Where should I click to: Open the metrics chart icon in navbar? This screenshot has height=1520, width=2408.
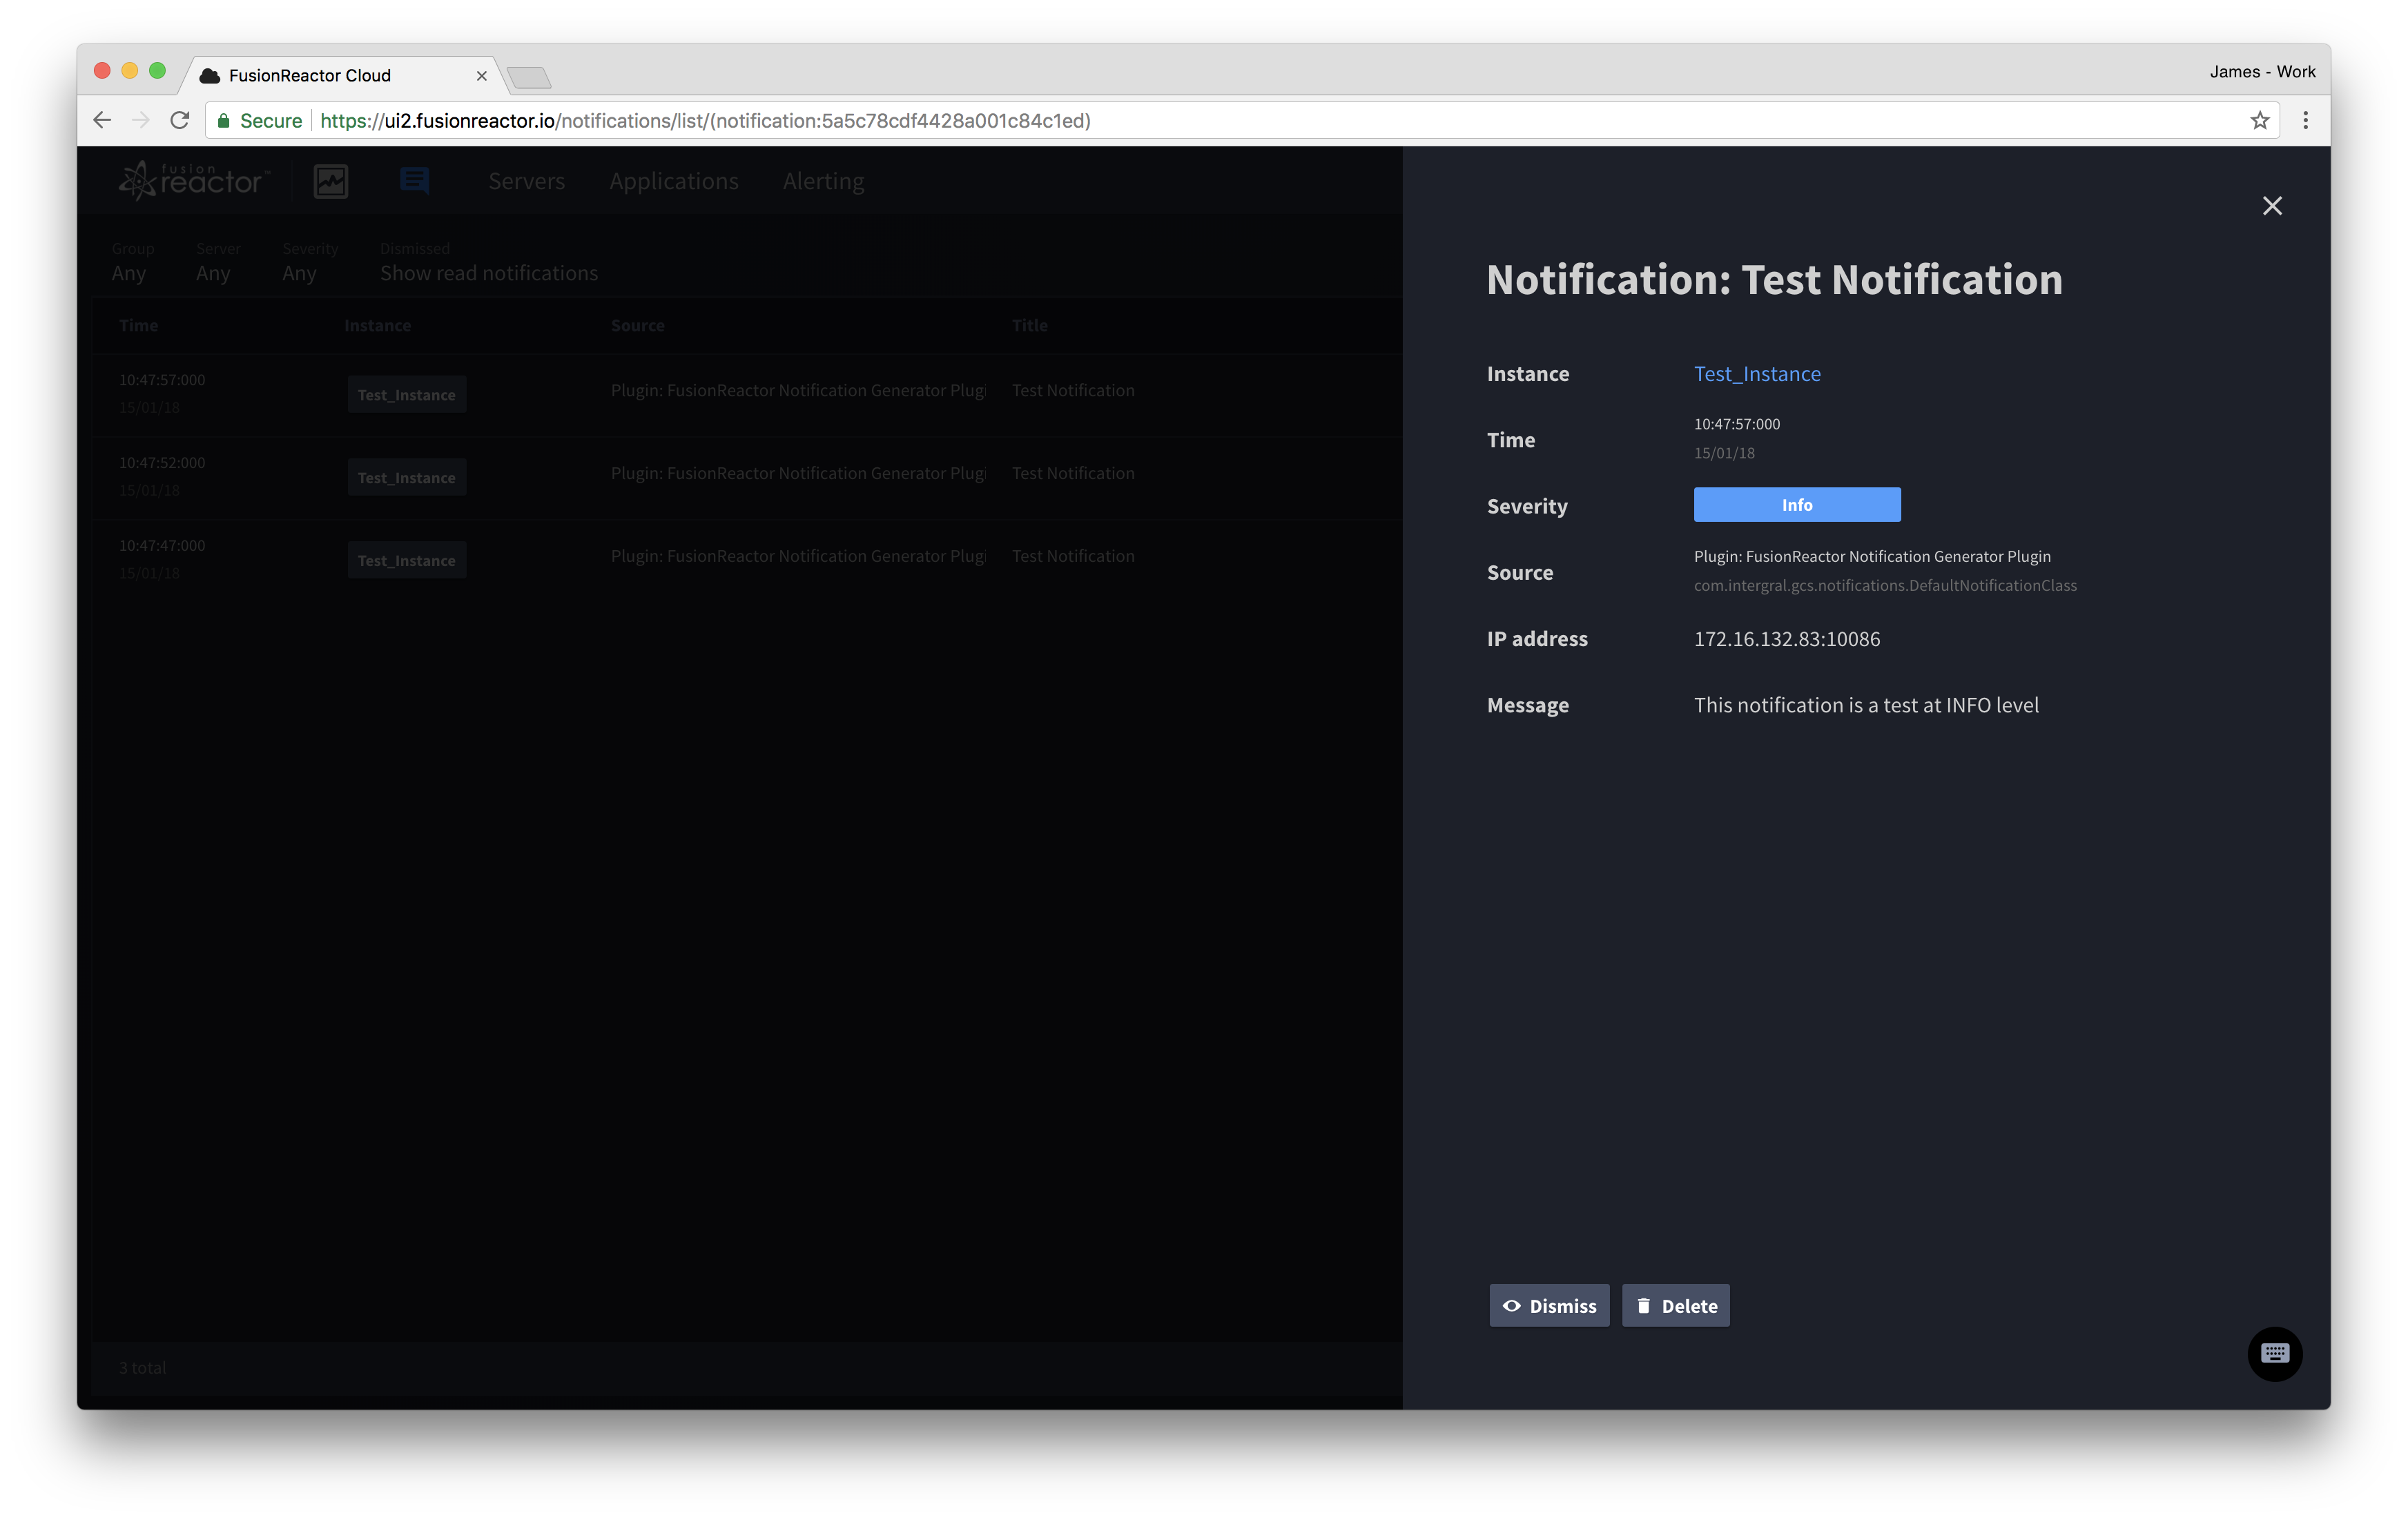[331, 182]
